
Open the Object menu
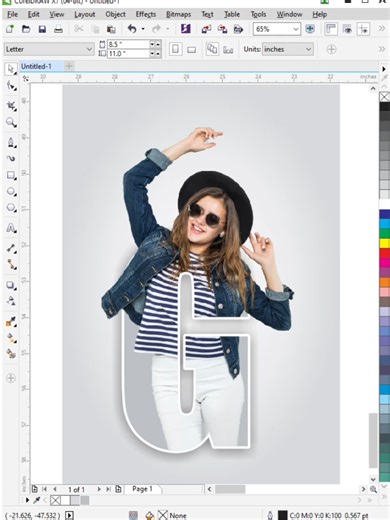click(x=115, y=14)
